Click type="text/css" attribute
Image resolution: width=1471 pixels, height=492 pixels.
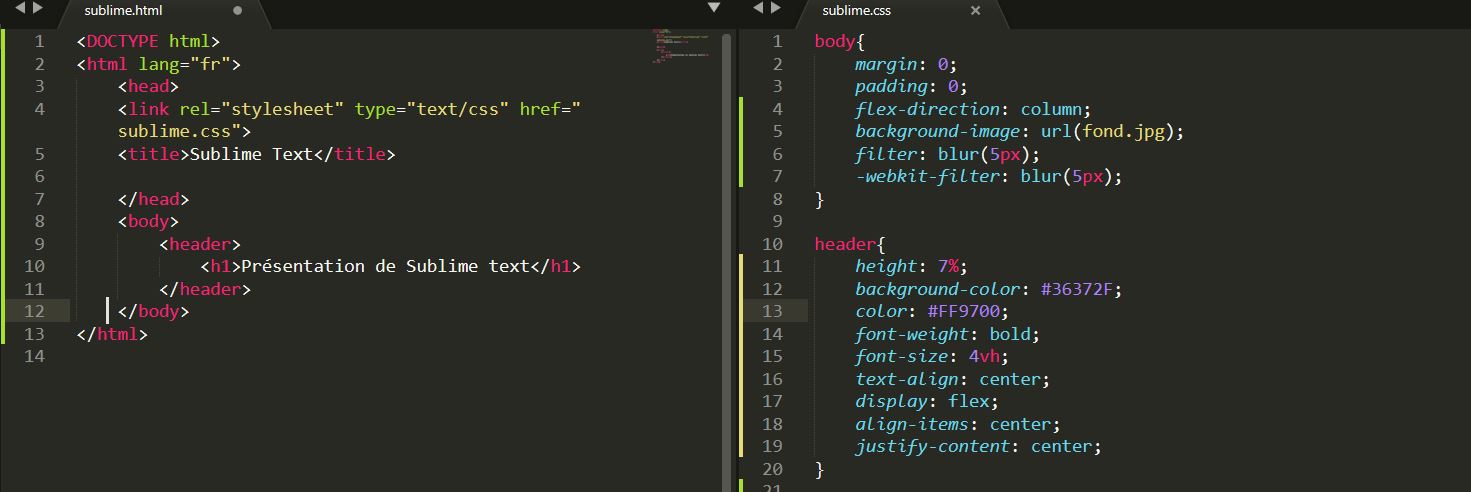[x=431, y=109]
